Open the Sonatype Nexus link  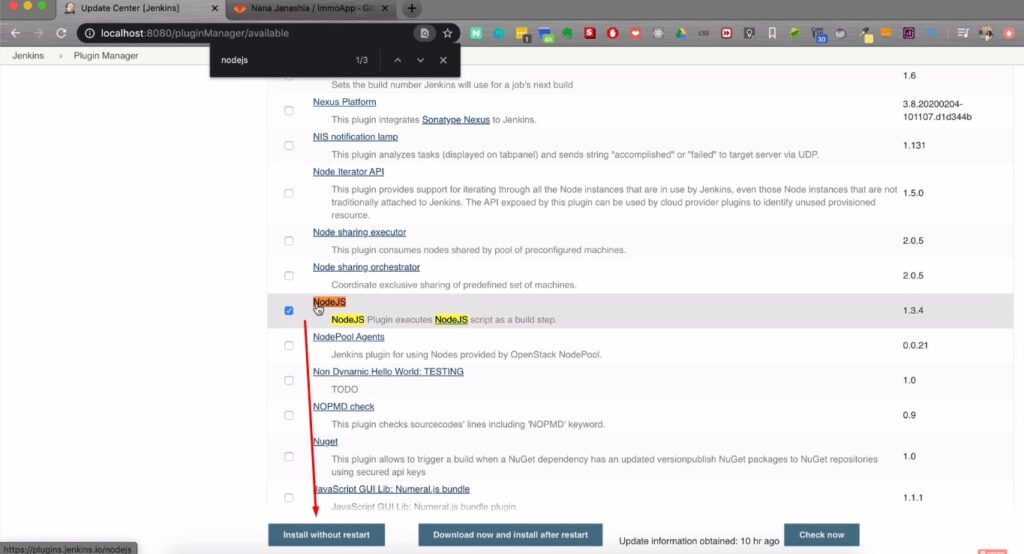point(456,120)
